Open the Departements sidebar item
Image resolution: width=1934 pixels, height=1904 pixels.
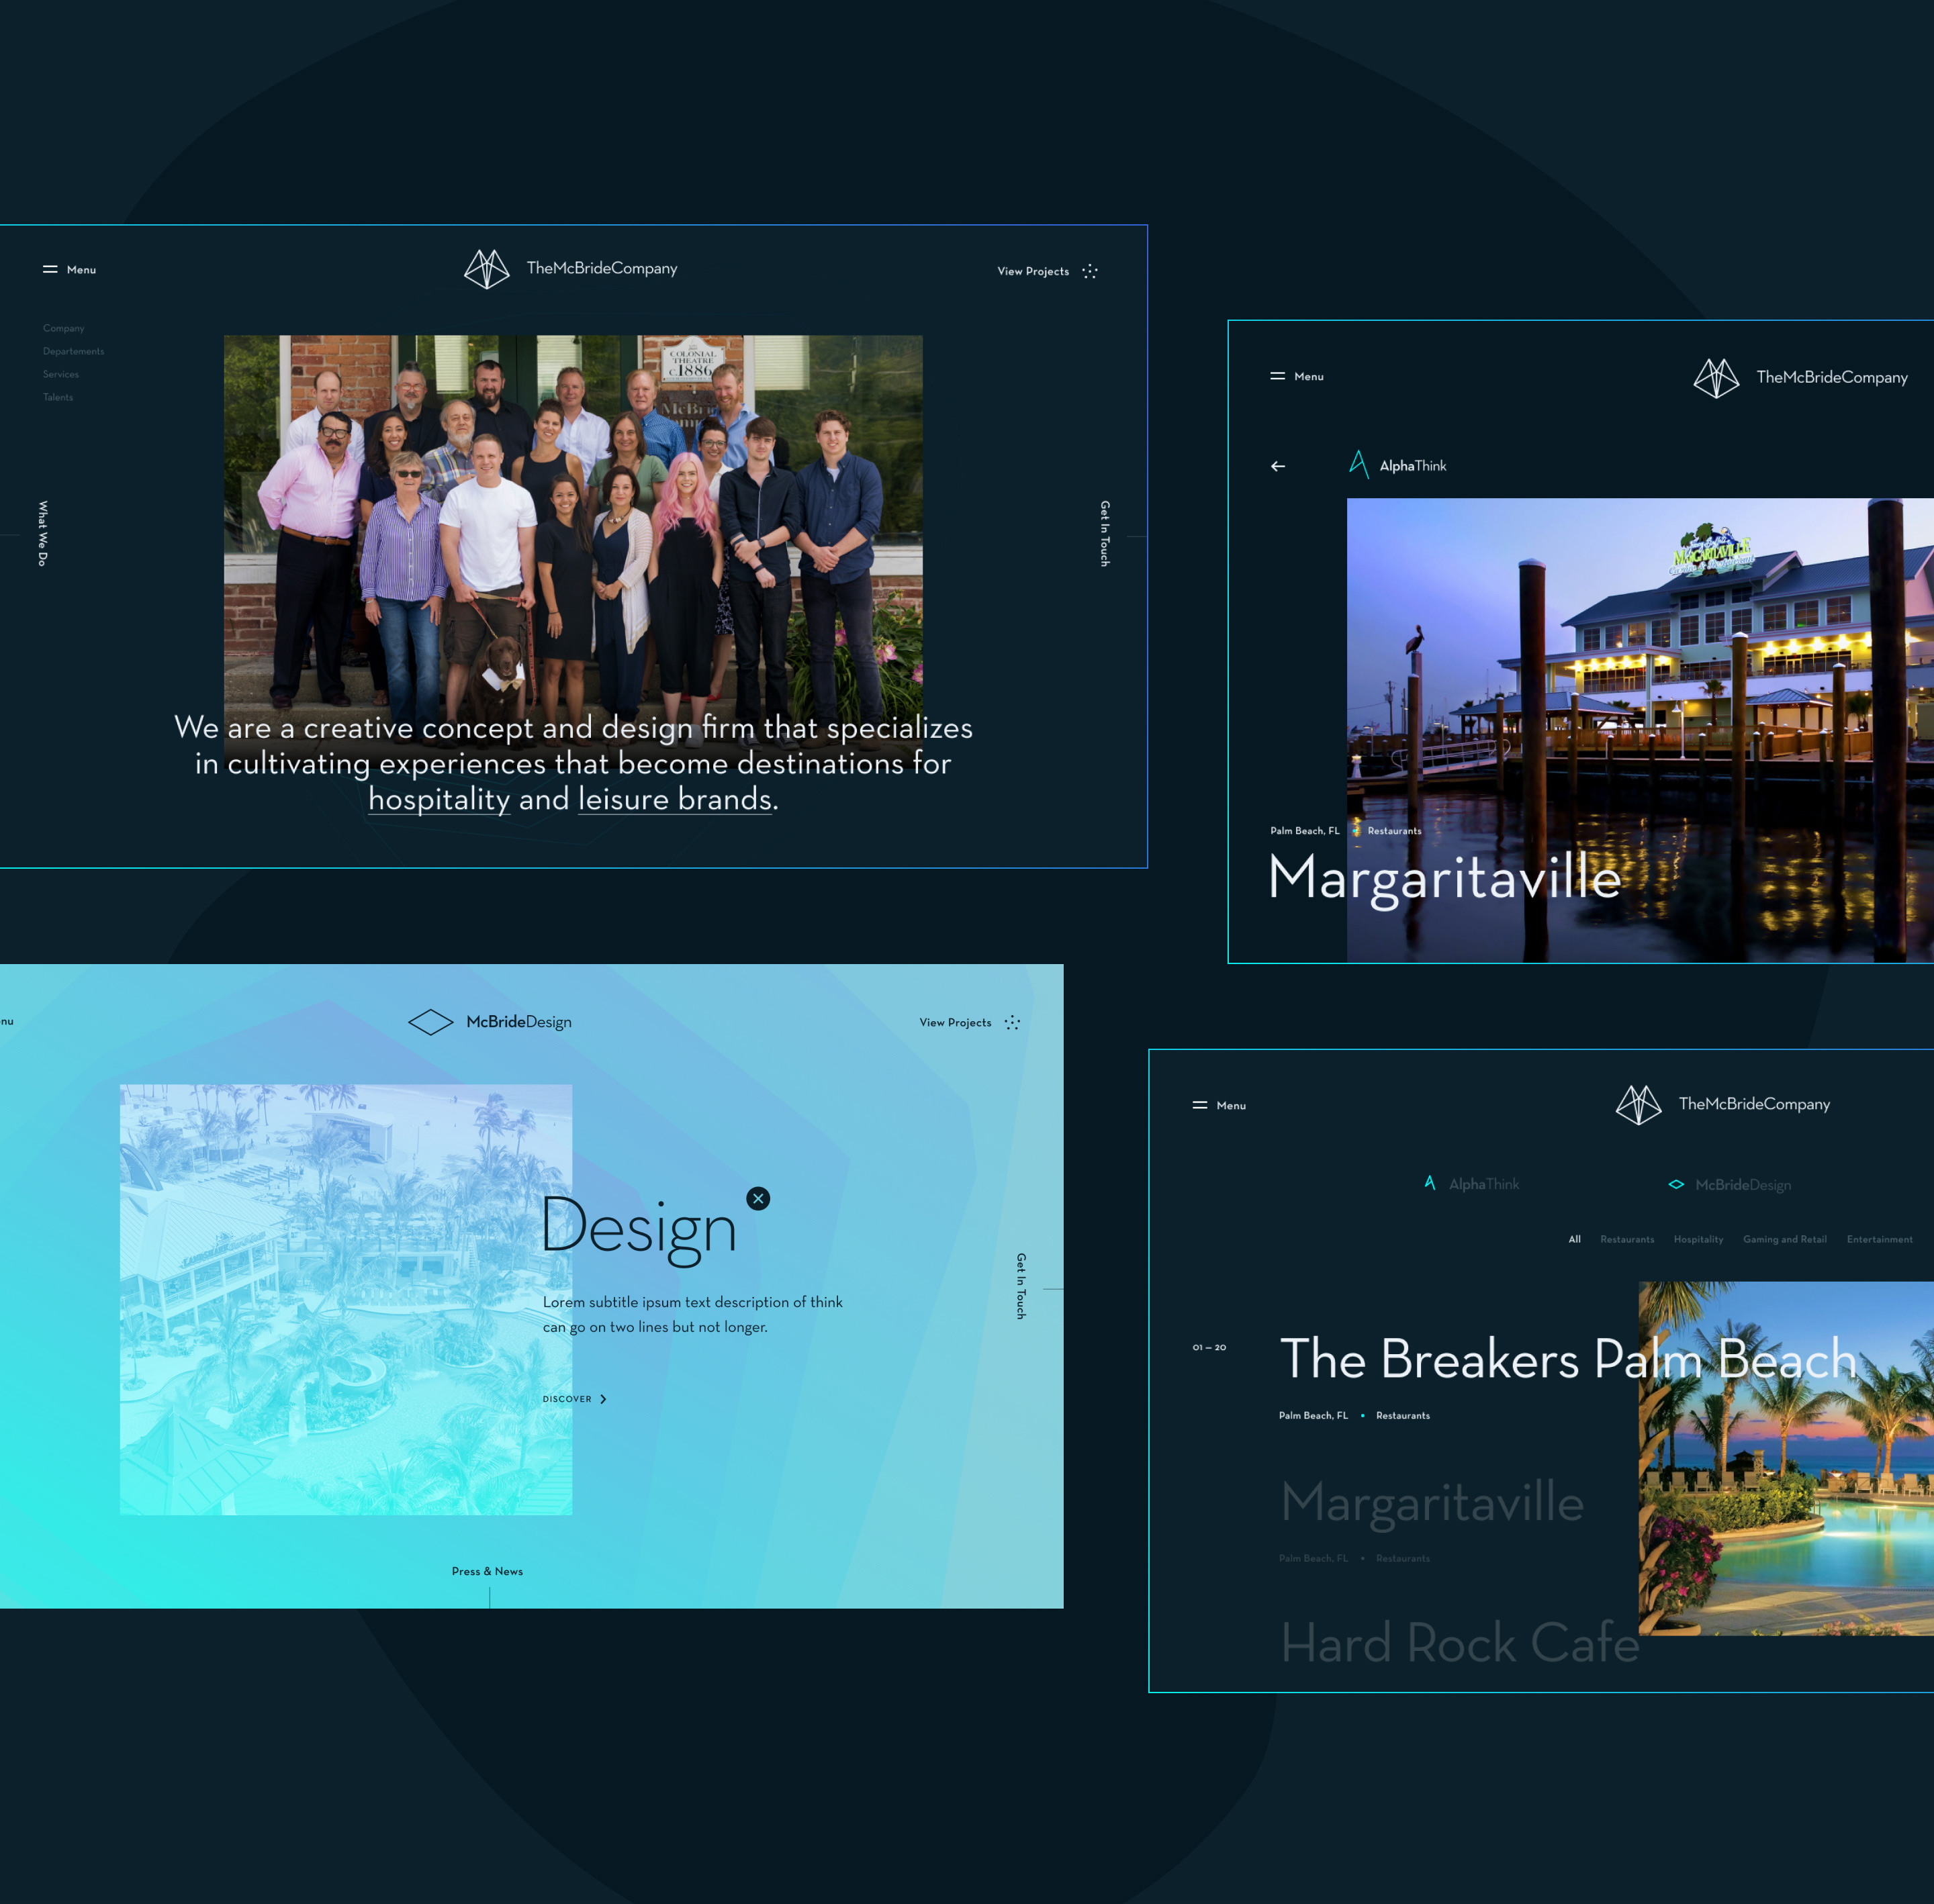coord(73,352)
